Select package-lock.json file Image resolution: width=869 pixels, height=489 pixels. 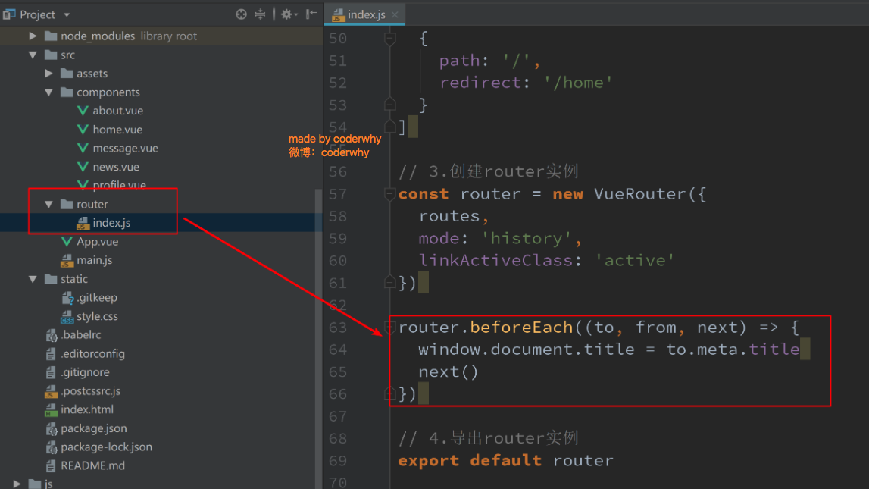(x=106, y=447)
